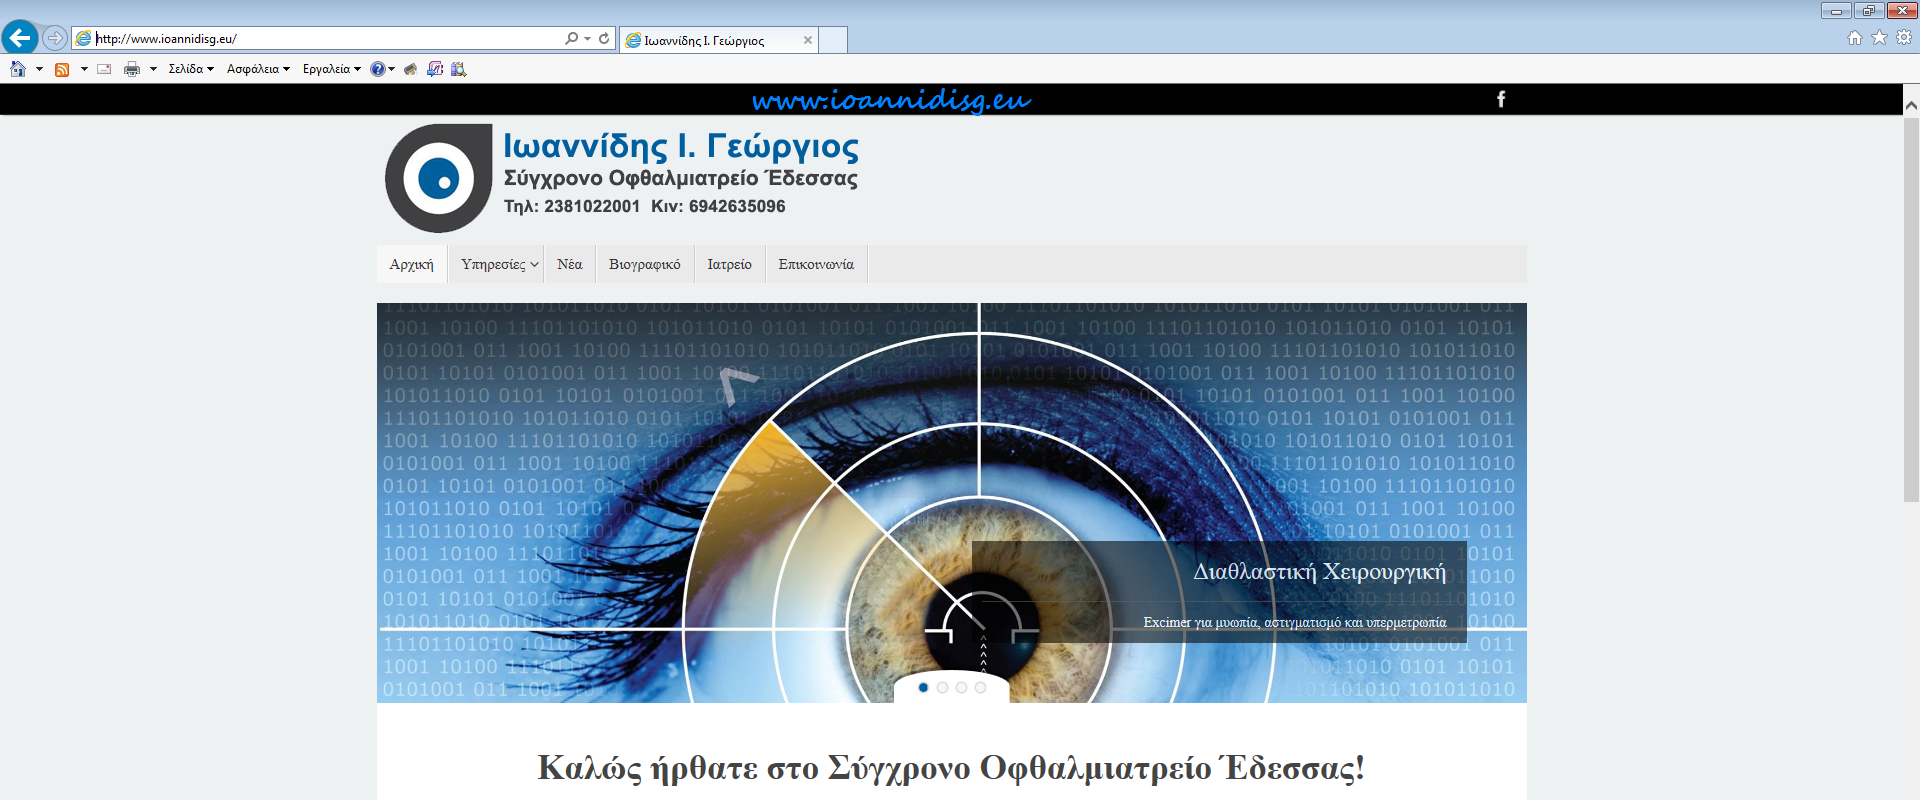Image resolution: width=1920 pixels, height=800 pixels.
Task: Go back with the browser back arrow
Action: click(x=20, y=38)
